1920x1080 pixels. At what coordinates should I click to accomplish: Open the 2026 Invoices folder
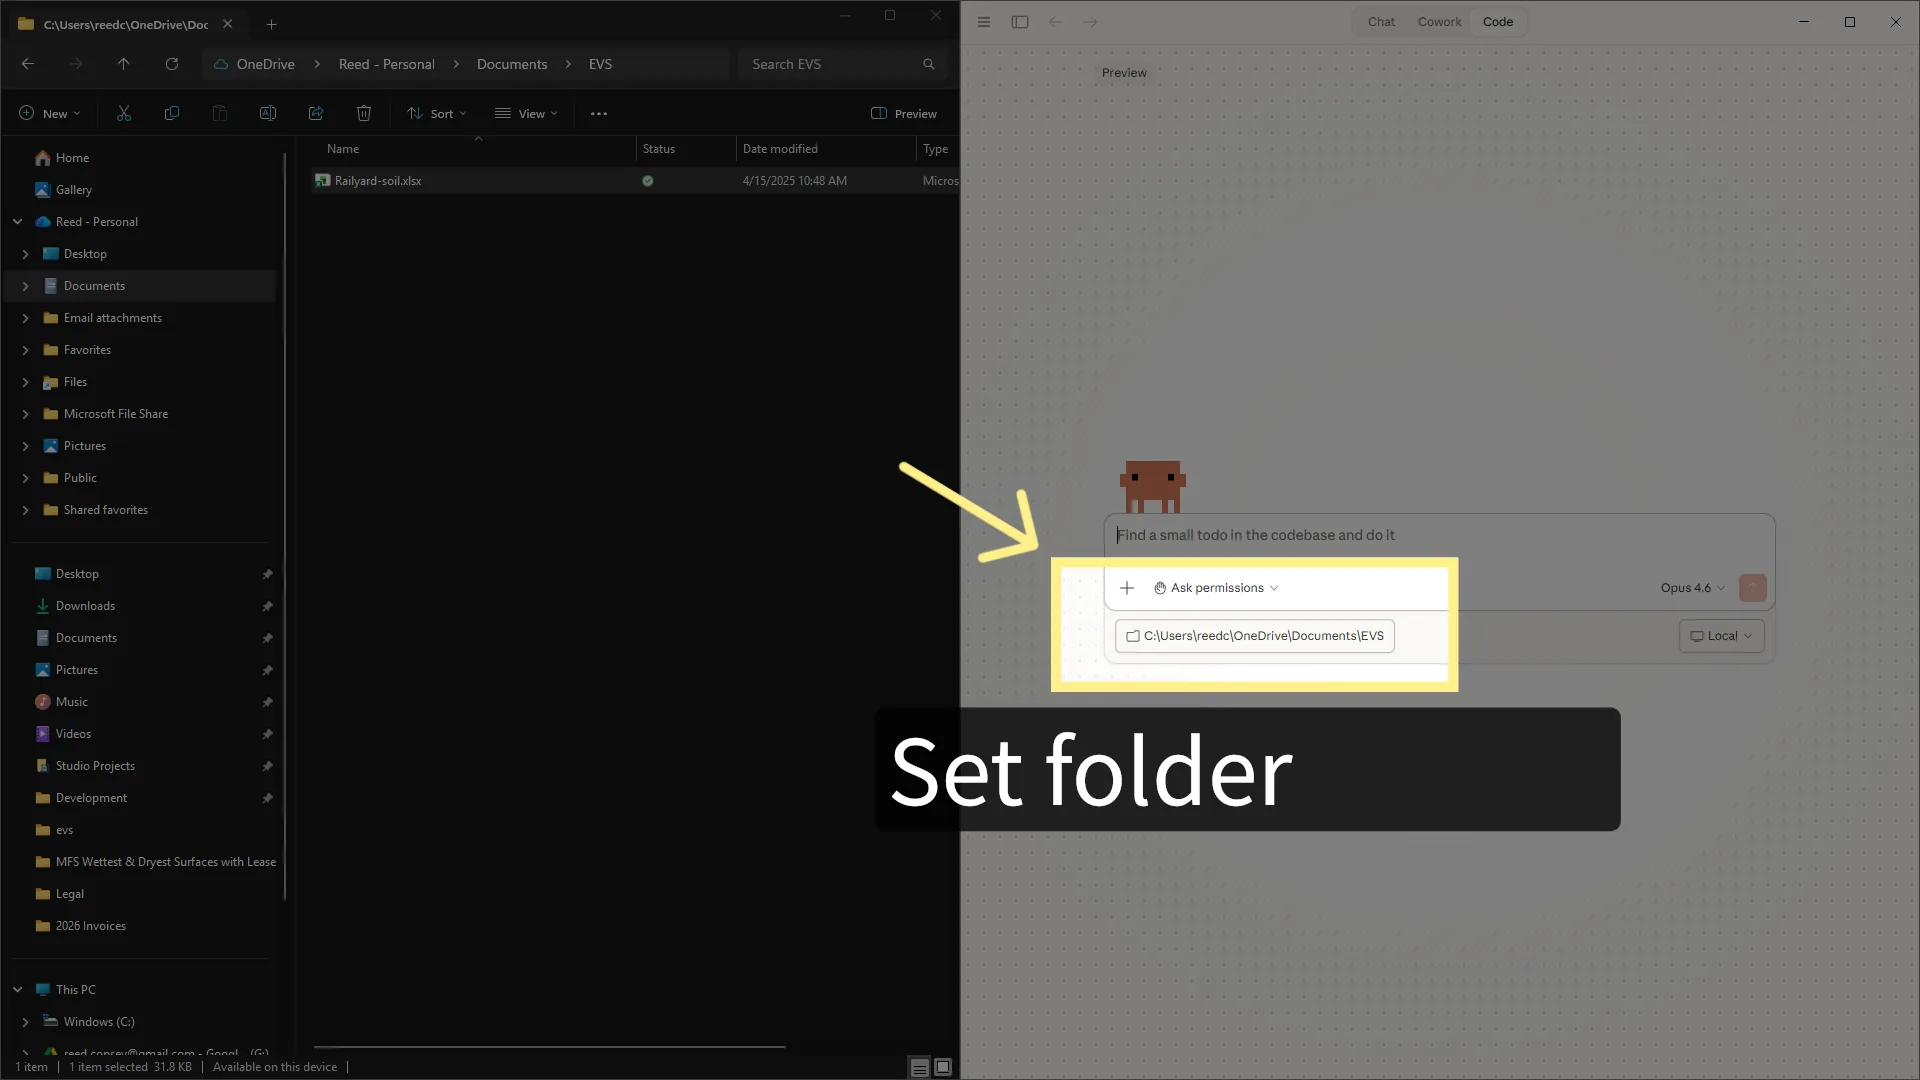point(90,926)
